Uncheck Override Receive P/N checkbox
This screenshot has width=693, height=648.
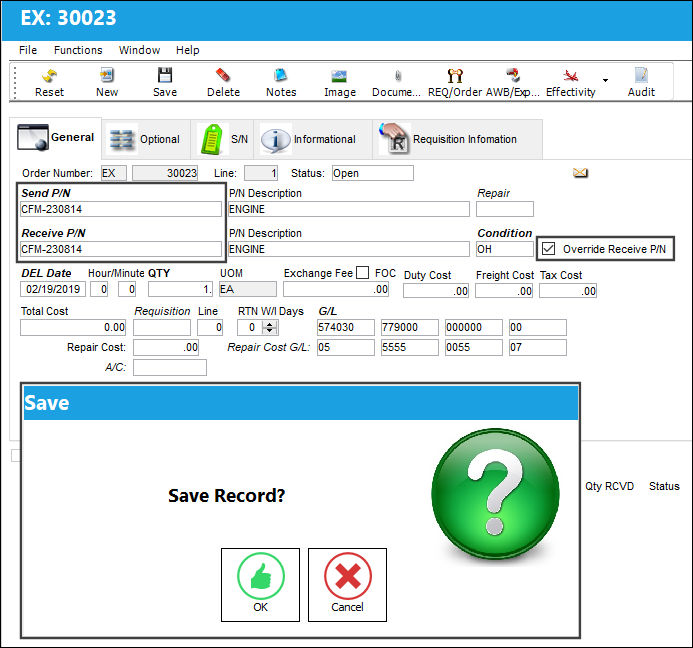[548, 249]
